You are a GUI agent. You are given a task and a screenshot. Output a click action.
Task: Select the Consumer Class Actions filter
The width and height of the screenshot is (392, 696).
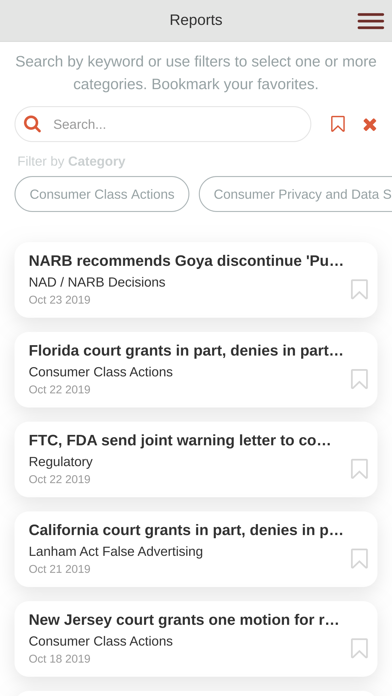[x=102, y=194]
